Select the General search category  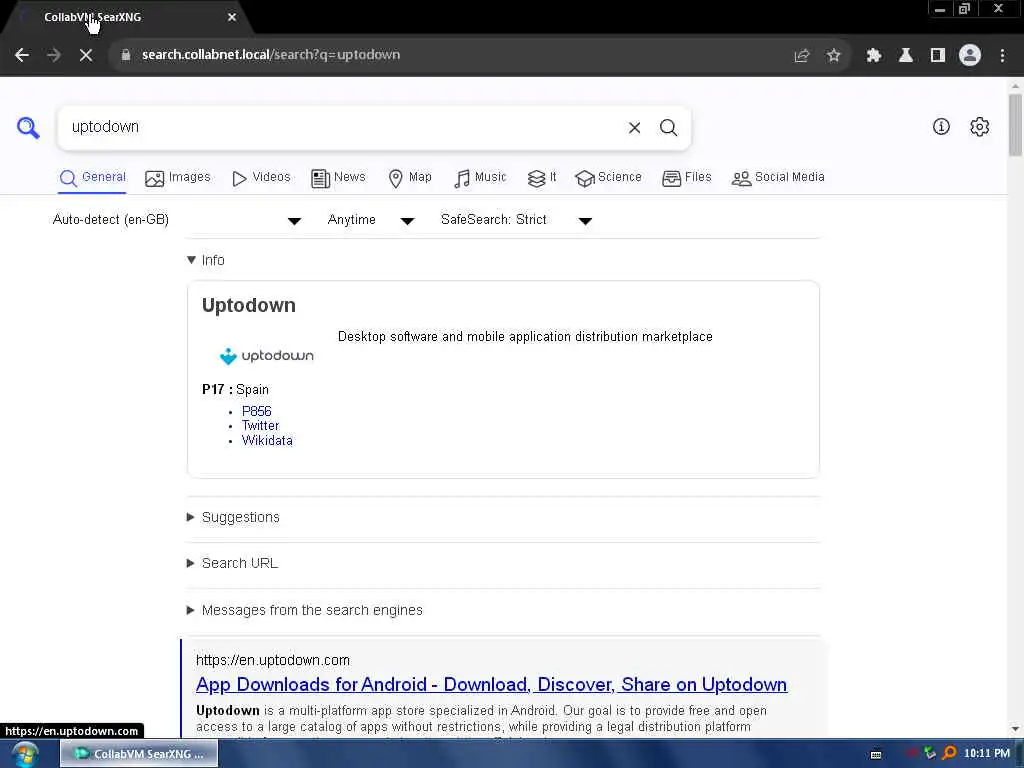(93, 178)
